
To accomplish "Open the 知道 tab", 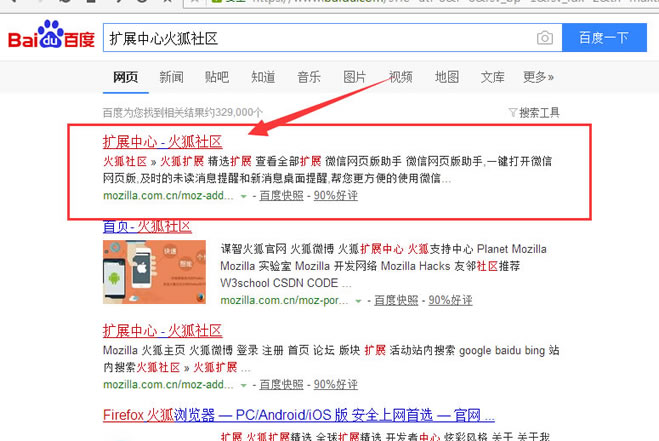I will click(263, 77).
